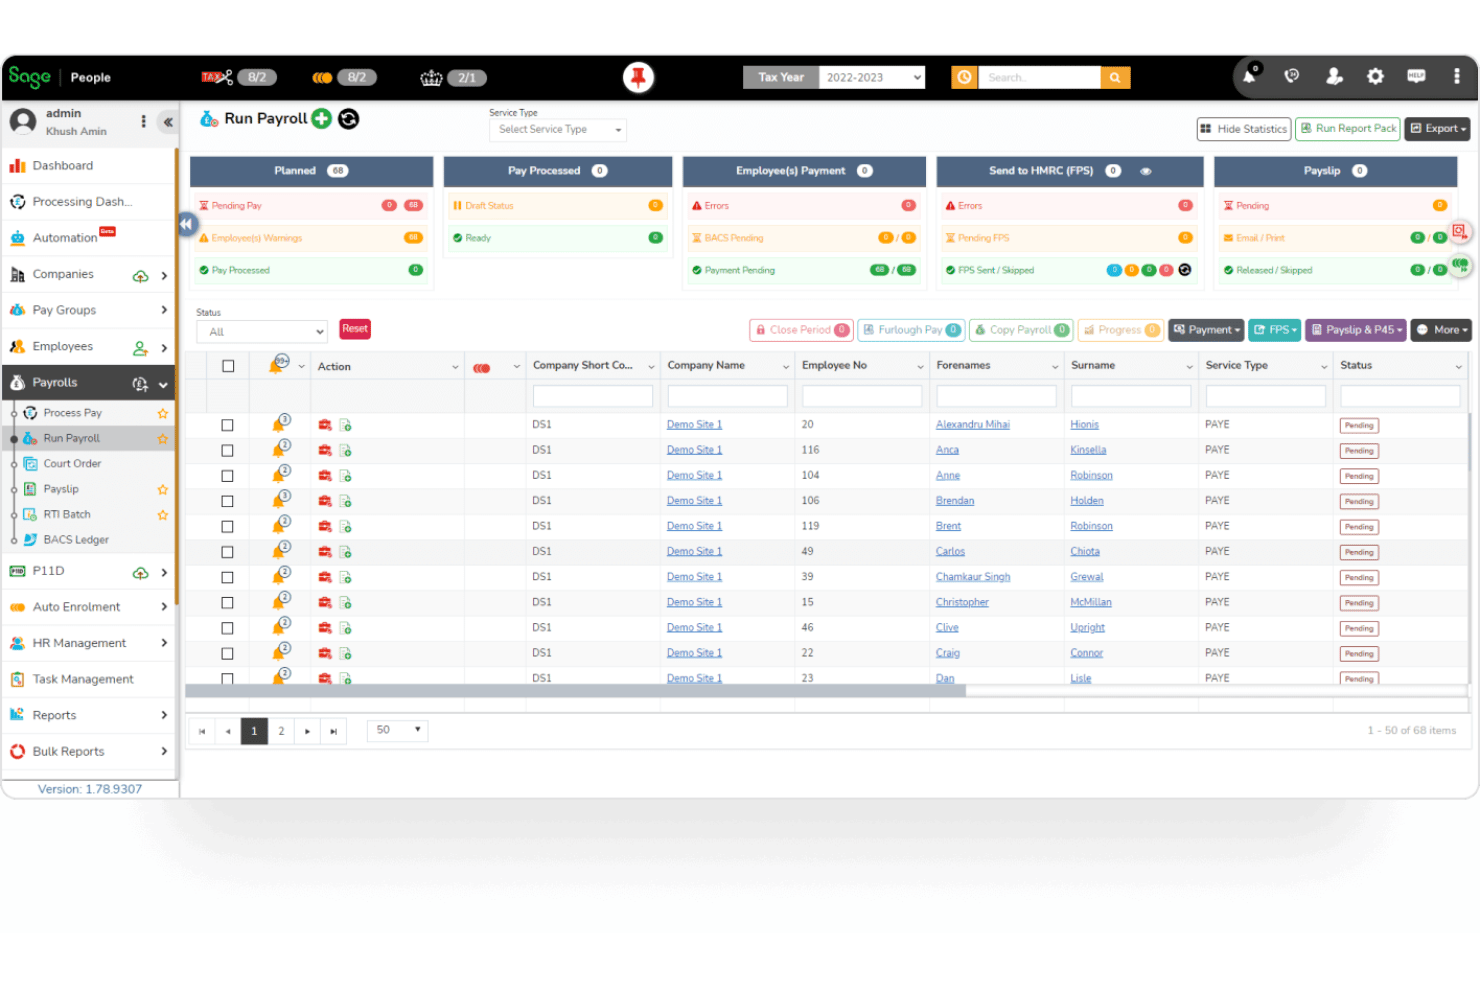Open Automation in the sidebar
Screen dimensions: 1480x987
pos(65,238)
